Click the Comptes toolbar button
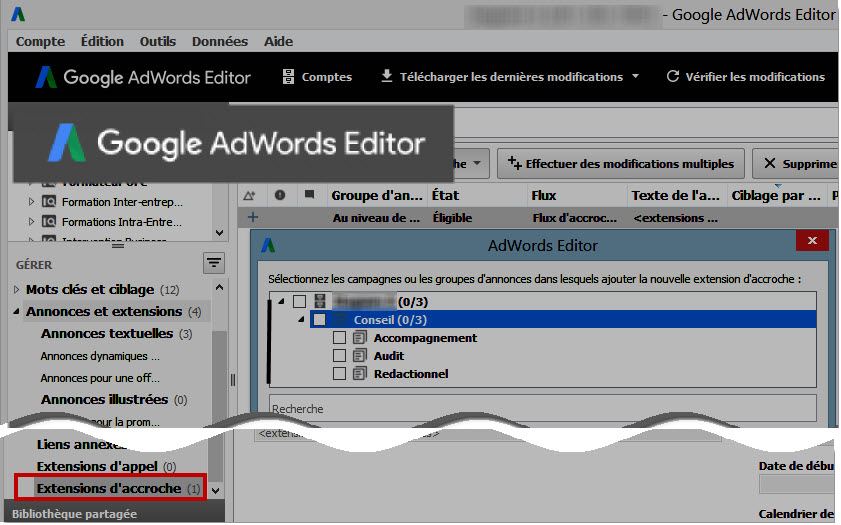This screenshot has width=841, height=525. point(317,77)
